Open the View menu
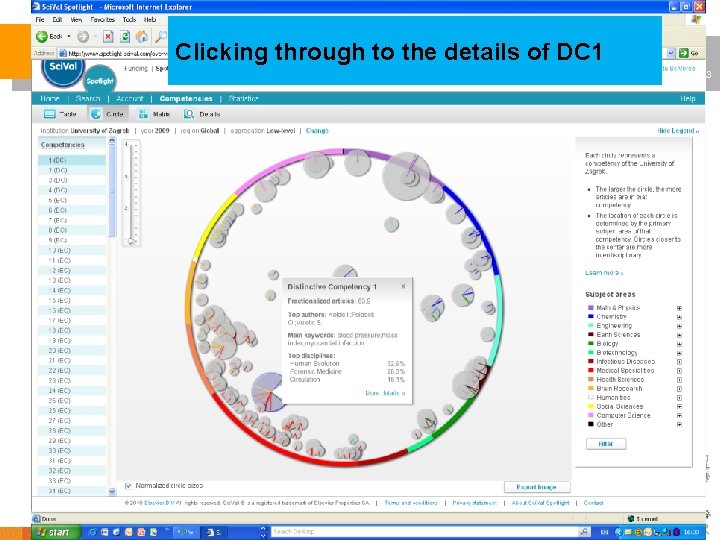 (x=76, y=20)
